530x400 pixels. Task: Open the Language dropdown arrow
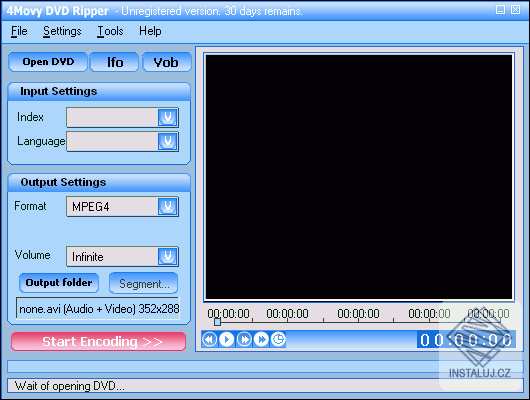(168, 141)
